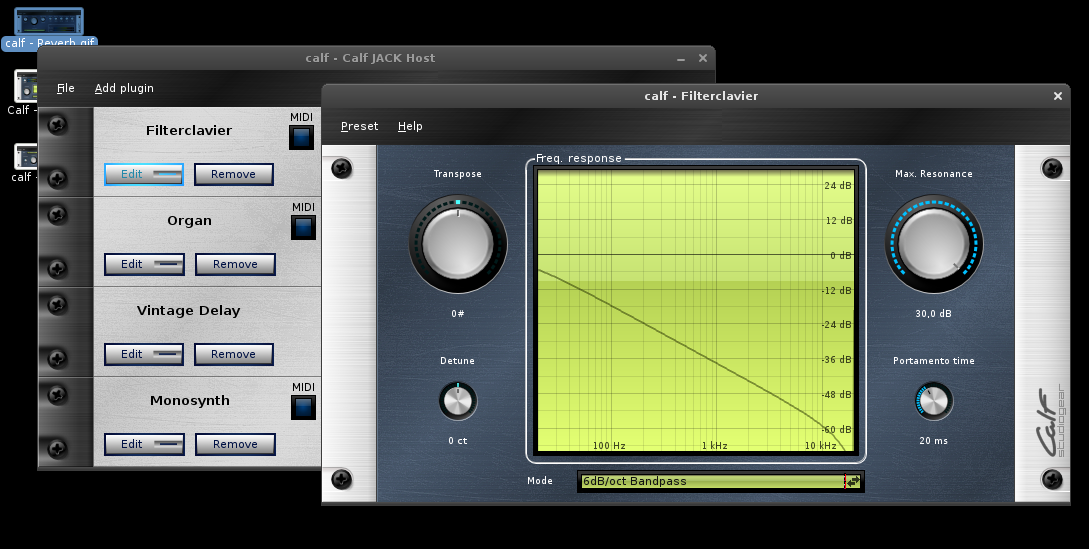Click the Transpose value 0#
Image resolution: width=1089 pixels, height=549 pixels.
(458, 314)
